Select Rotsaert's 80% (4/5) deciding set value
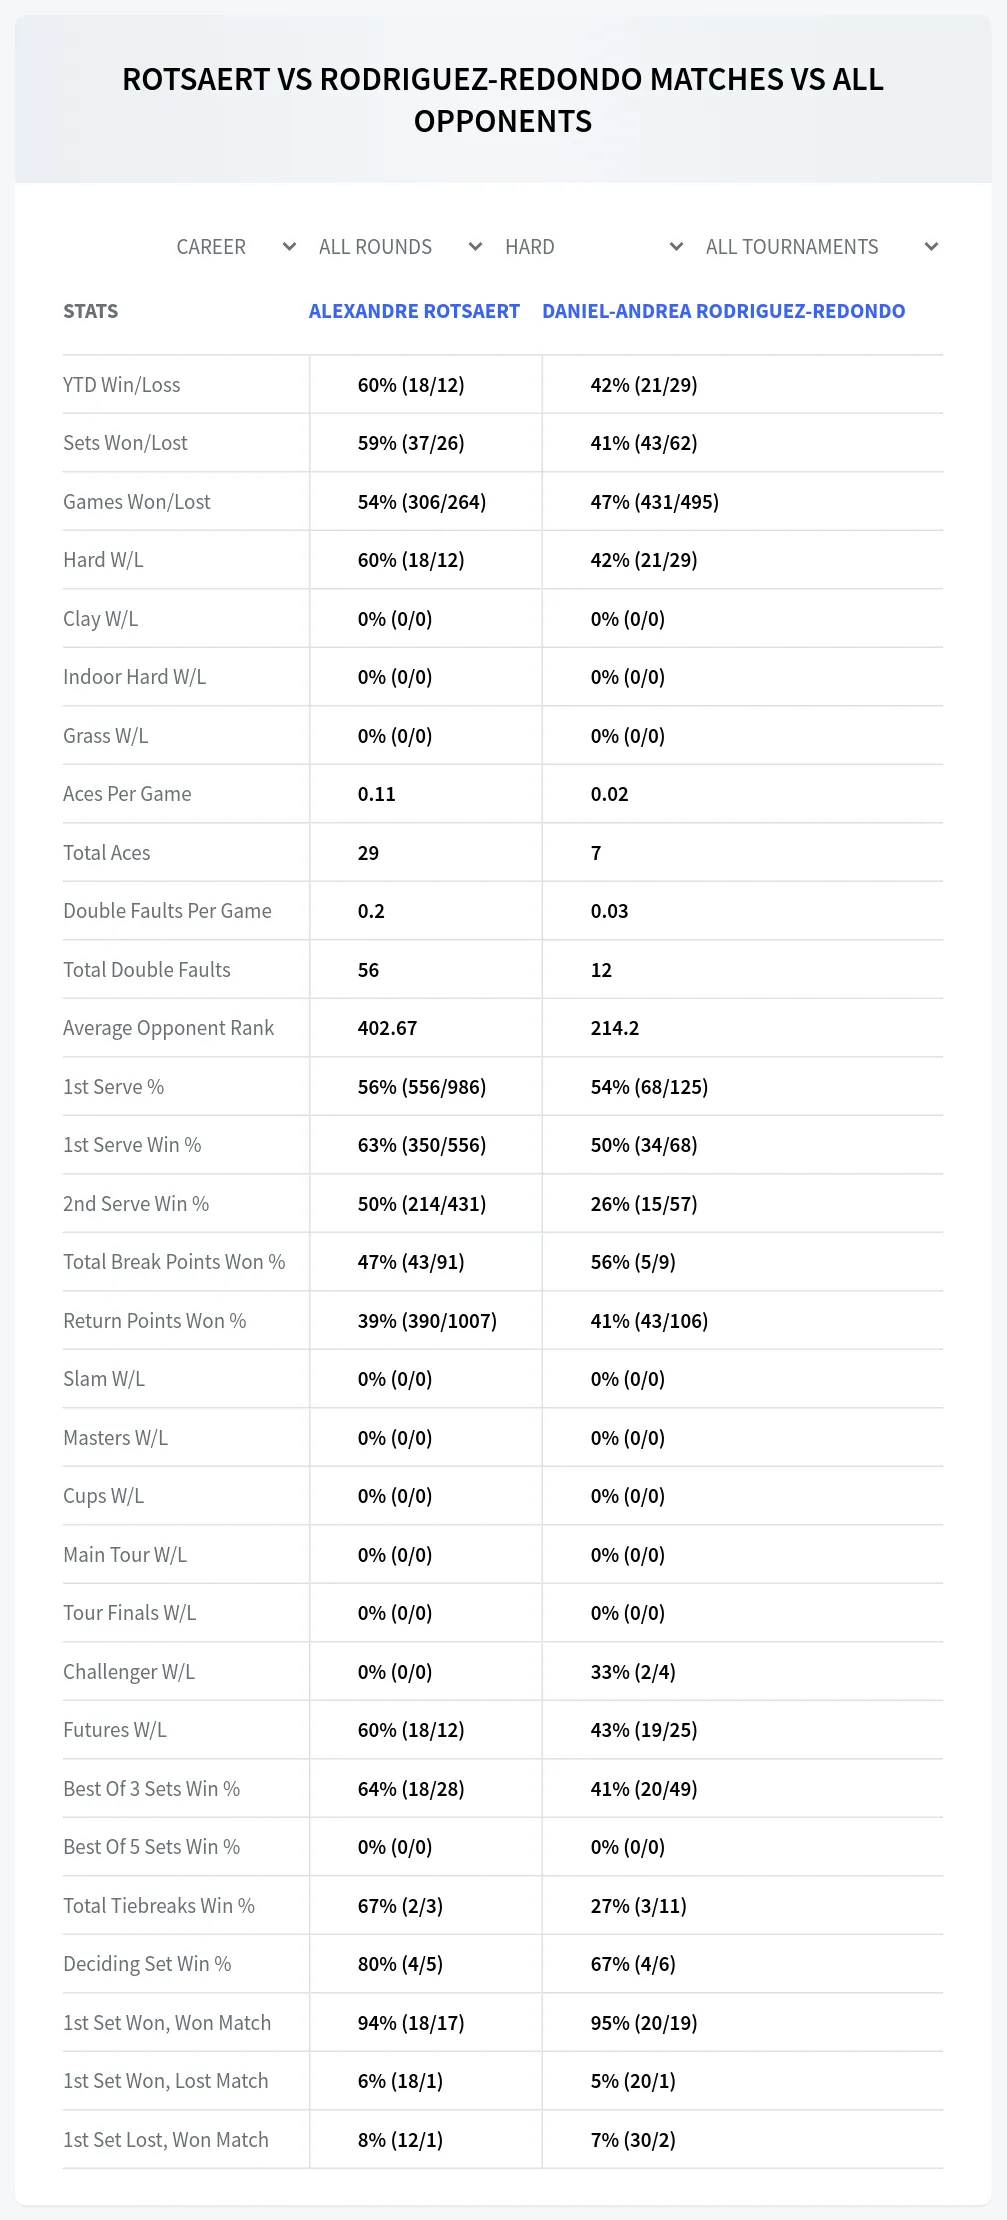The width and height of the screenshot is (1007, 2220). point(400,1964)
